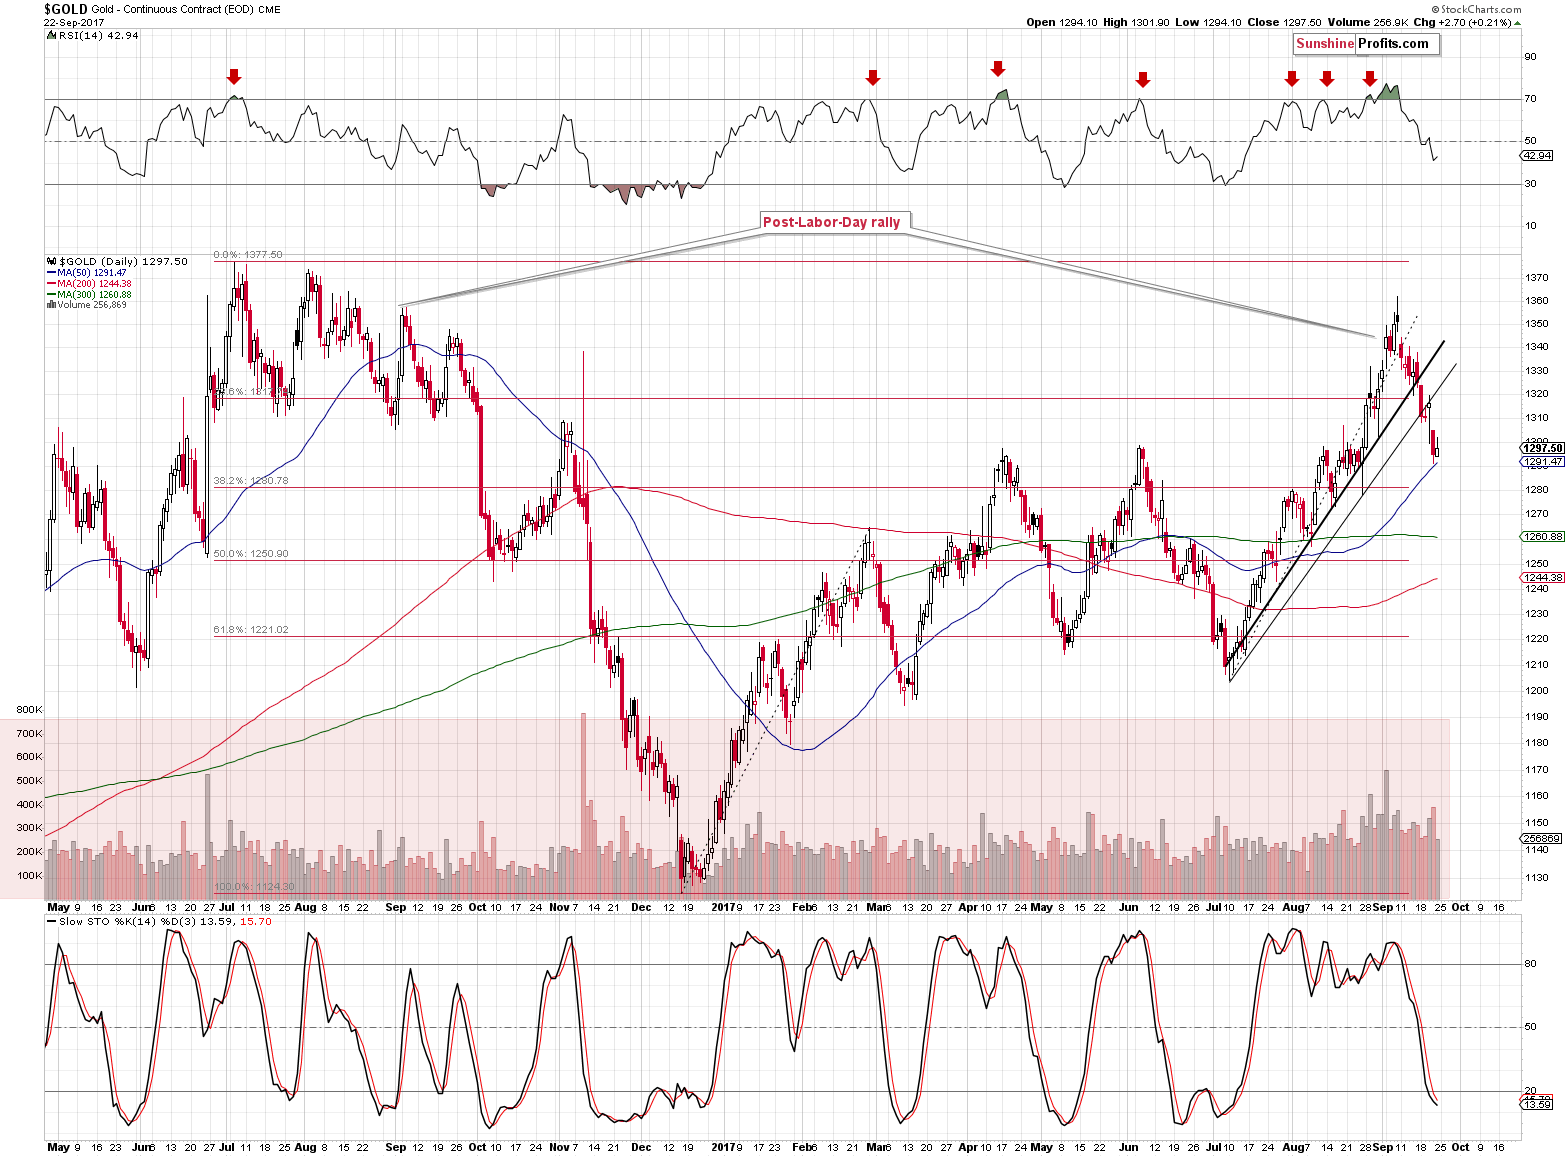Click the MA(200) 1244.38 legend entry

pos(88,284)
